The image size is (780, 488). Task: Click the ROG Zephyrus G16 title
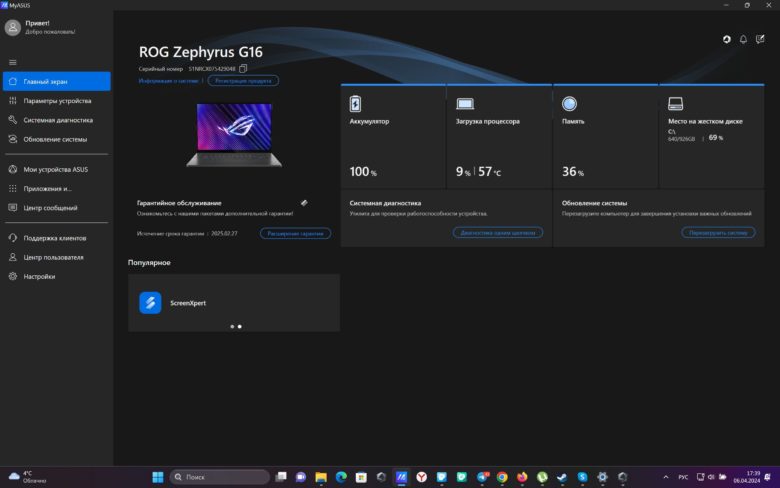tap(200, 52)
